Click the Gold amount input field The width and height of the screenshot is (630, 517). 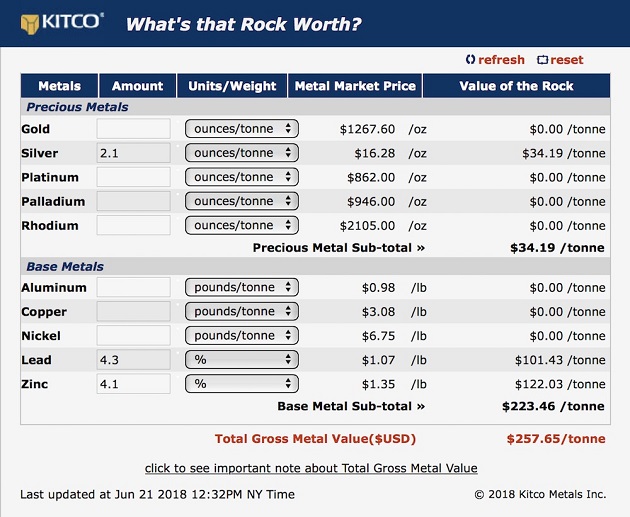tap(133, 129)
